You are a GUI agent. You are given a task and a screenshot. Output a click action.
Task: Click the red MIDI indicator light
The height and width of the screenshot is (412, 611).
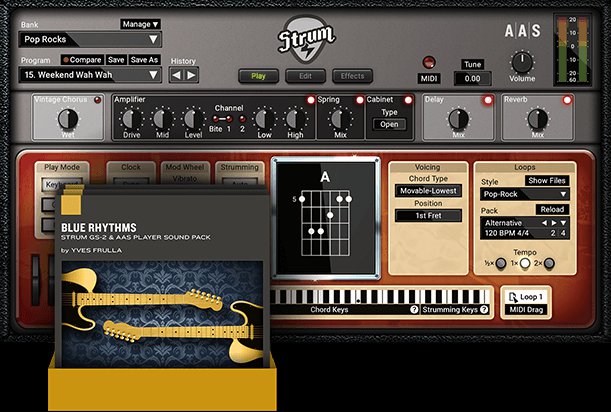click(x=429, y=62)
